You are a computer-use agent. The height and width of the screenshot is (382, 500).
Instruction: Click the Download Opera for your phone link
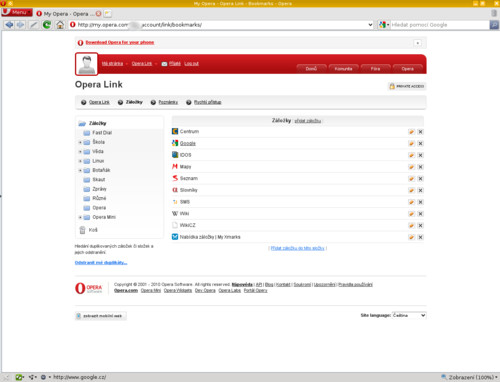tap(120, 42)
